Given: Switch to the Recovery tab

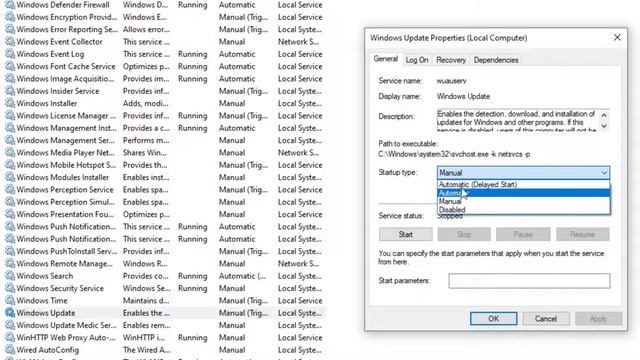Looking at the screenshot, I should [451, 60].
